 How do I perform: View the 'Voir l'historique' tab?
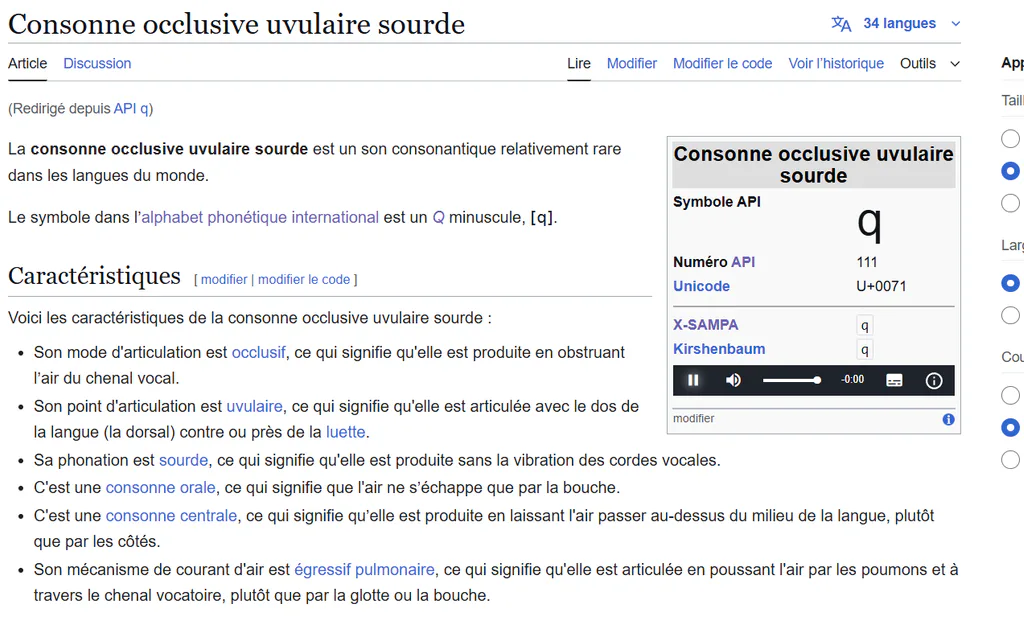[836, 63]
